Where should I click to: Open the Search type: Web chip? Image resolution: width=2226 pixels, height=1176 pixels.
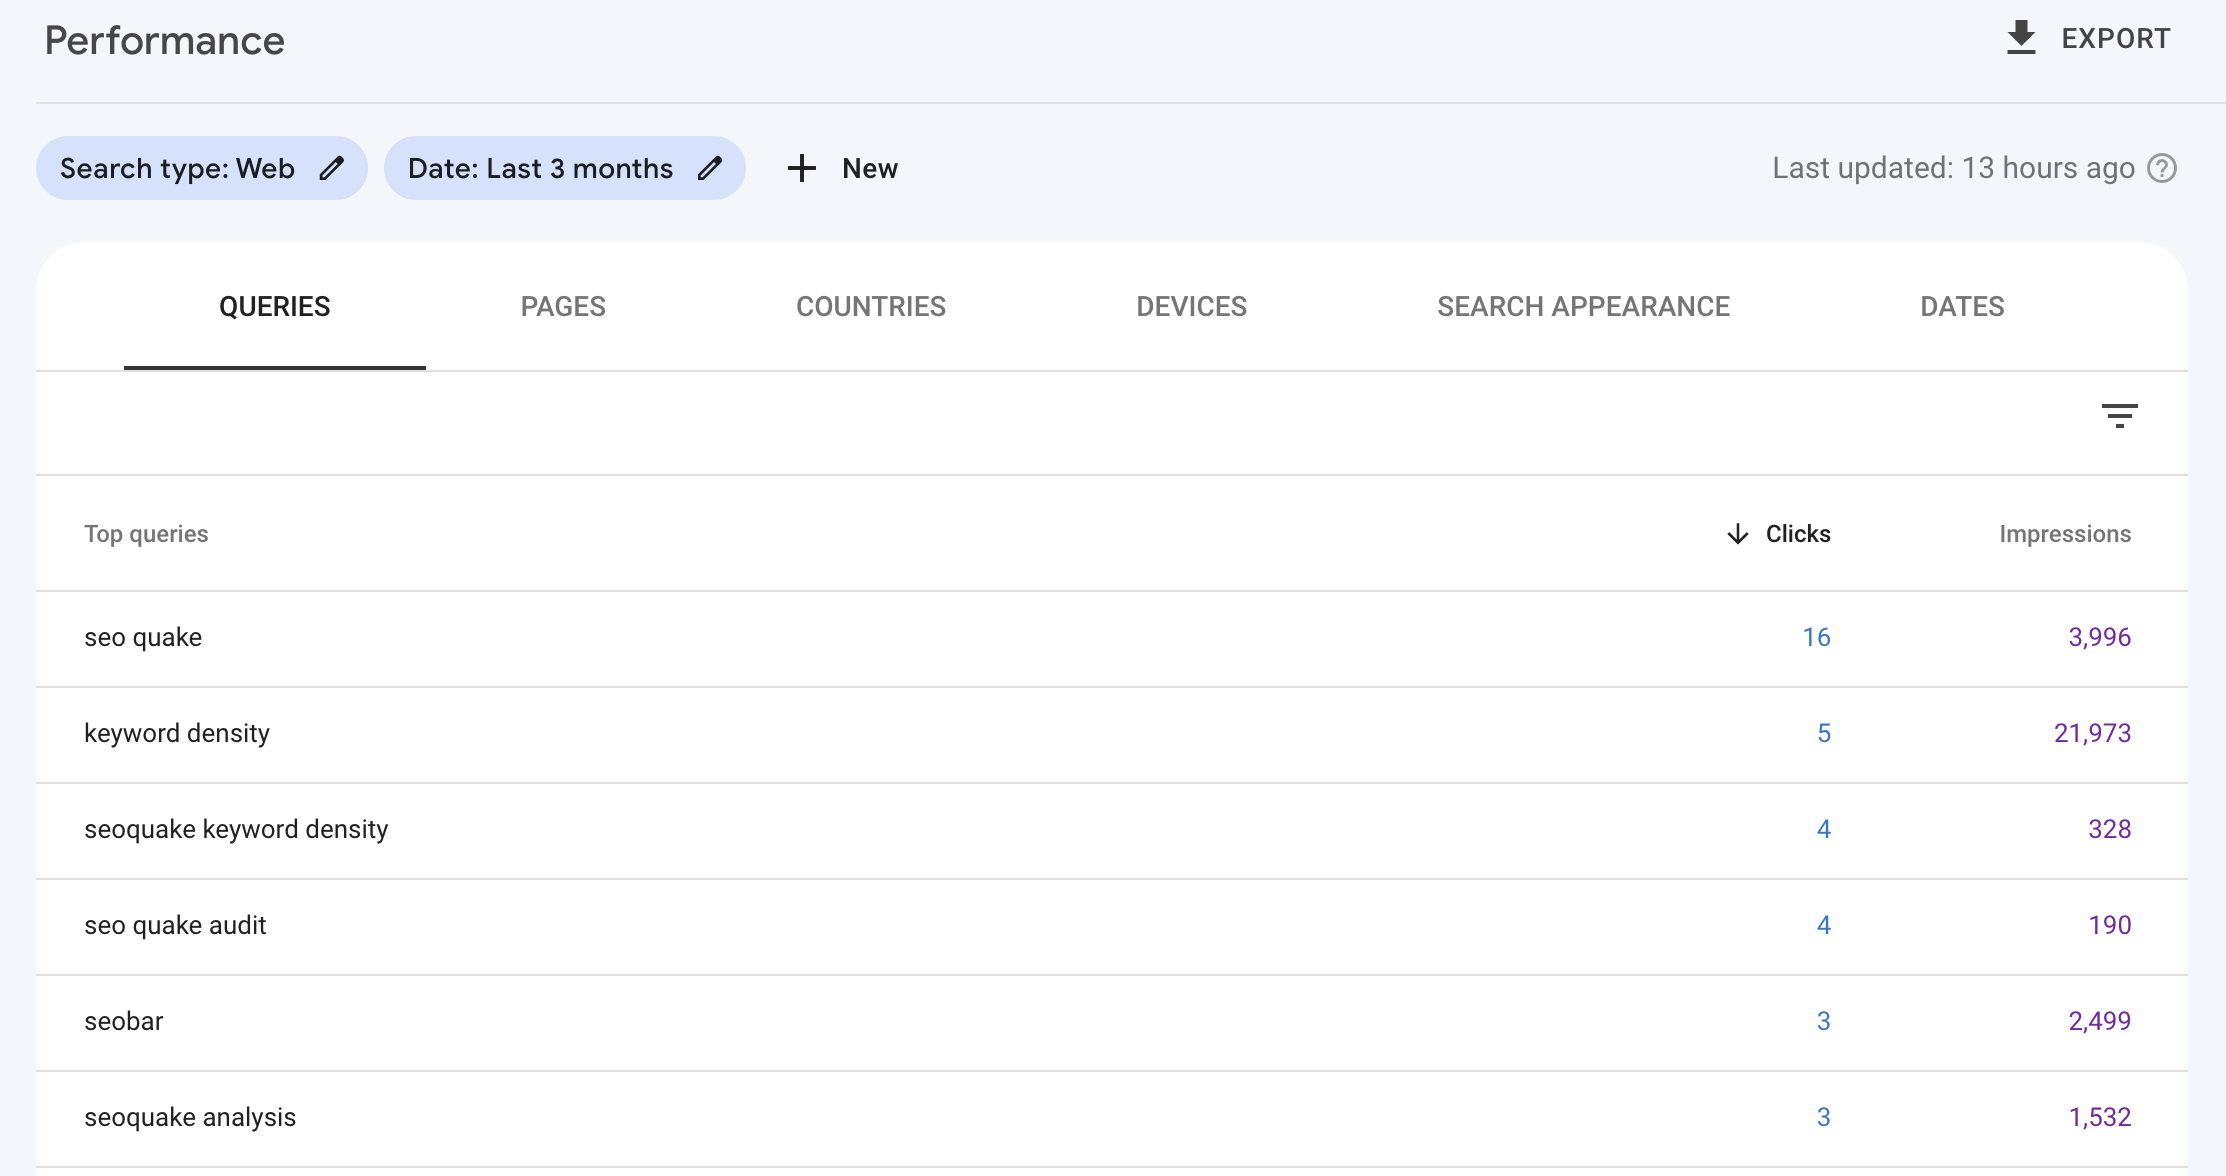coord(177,168)
